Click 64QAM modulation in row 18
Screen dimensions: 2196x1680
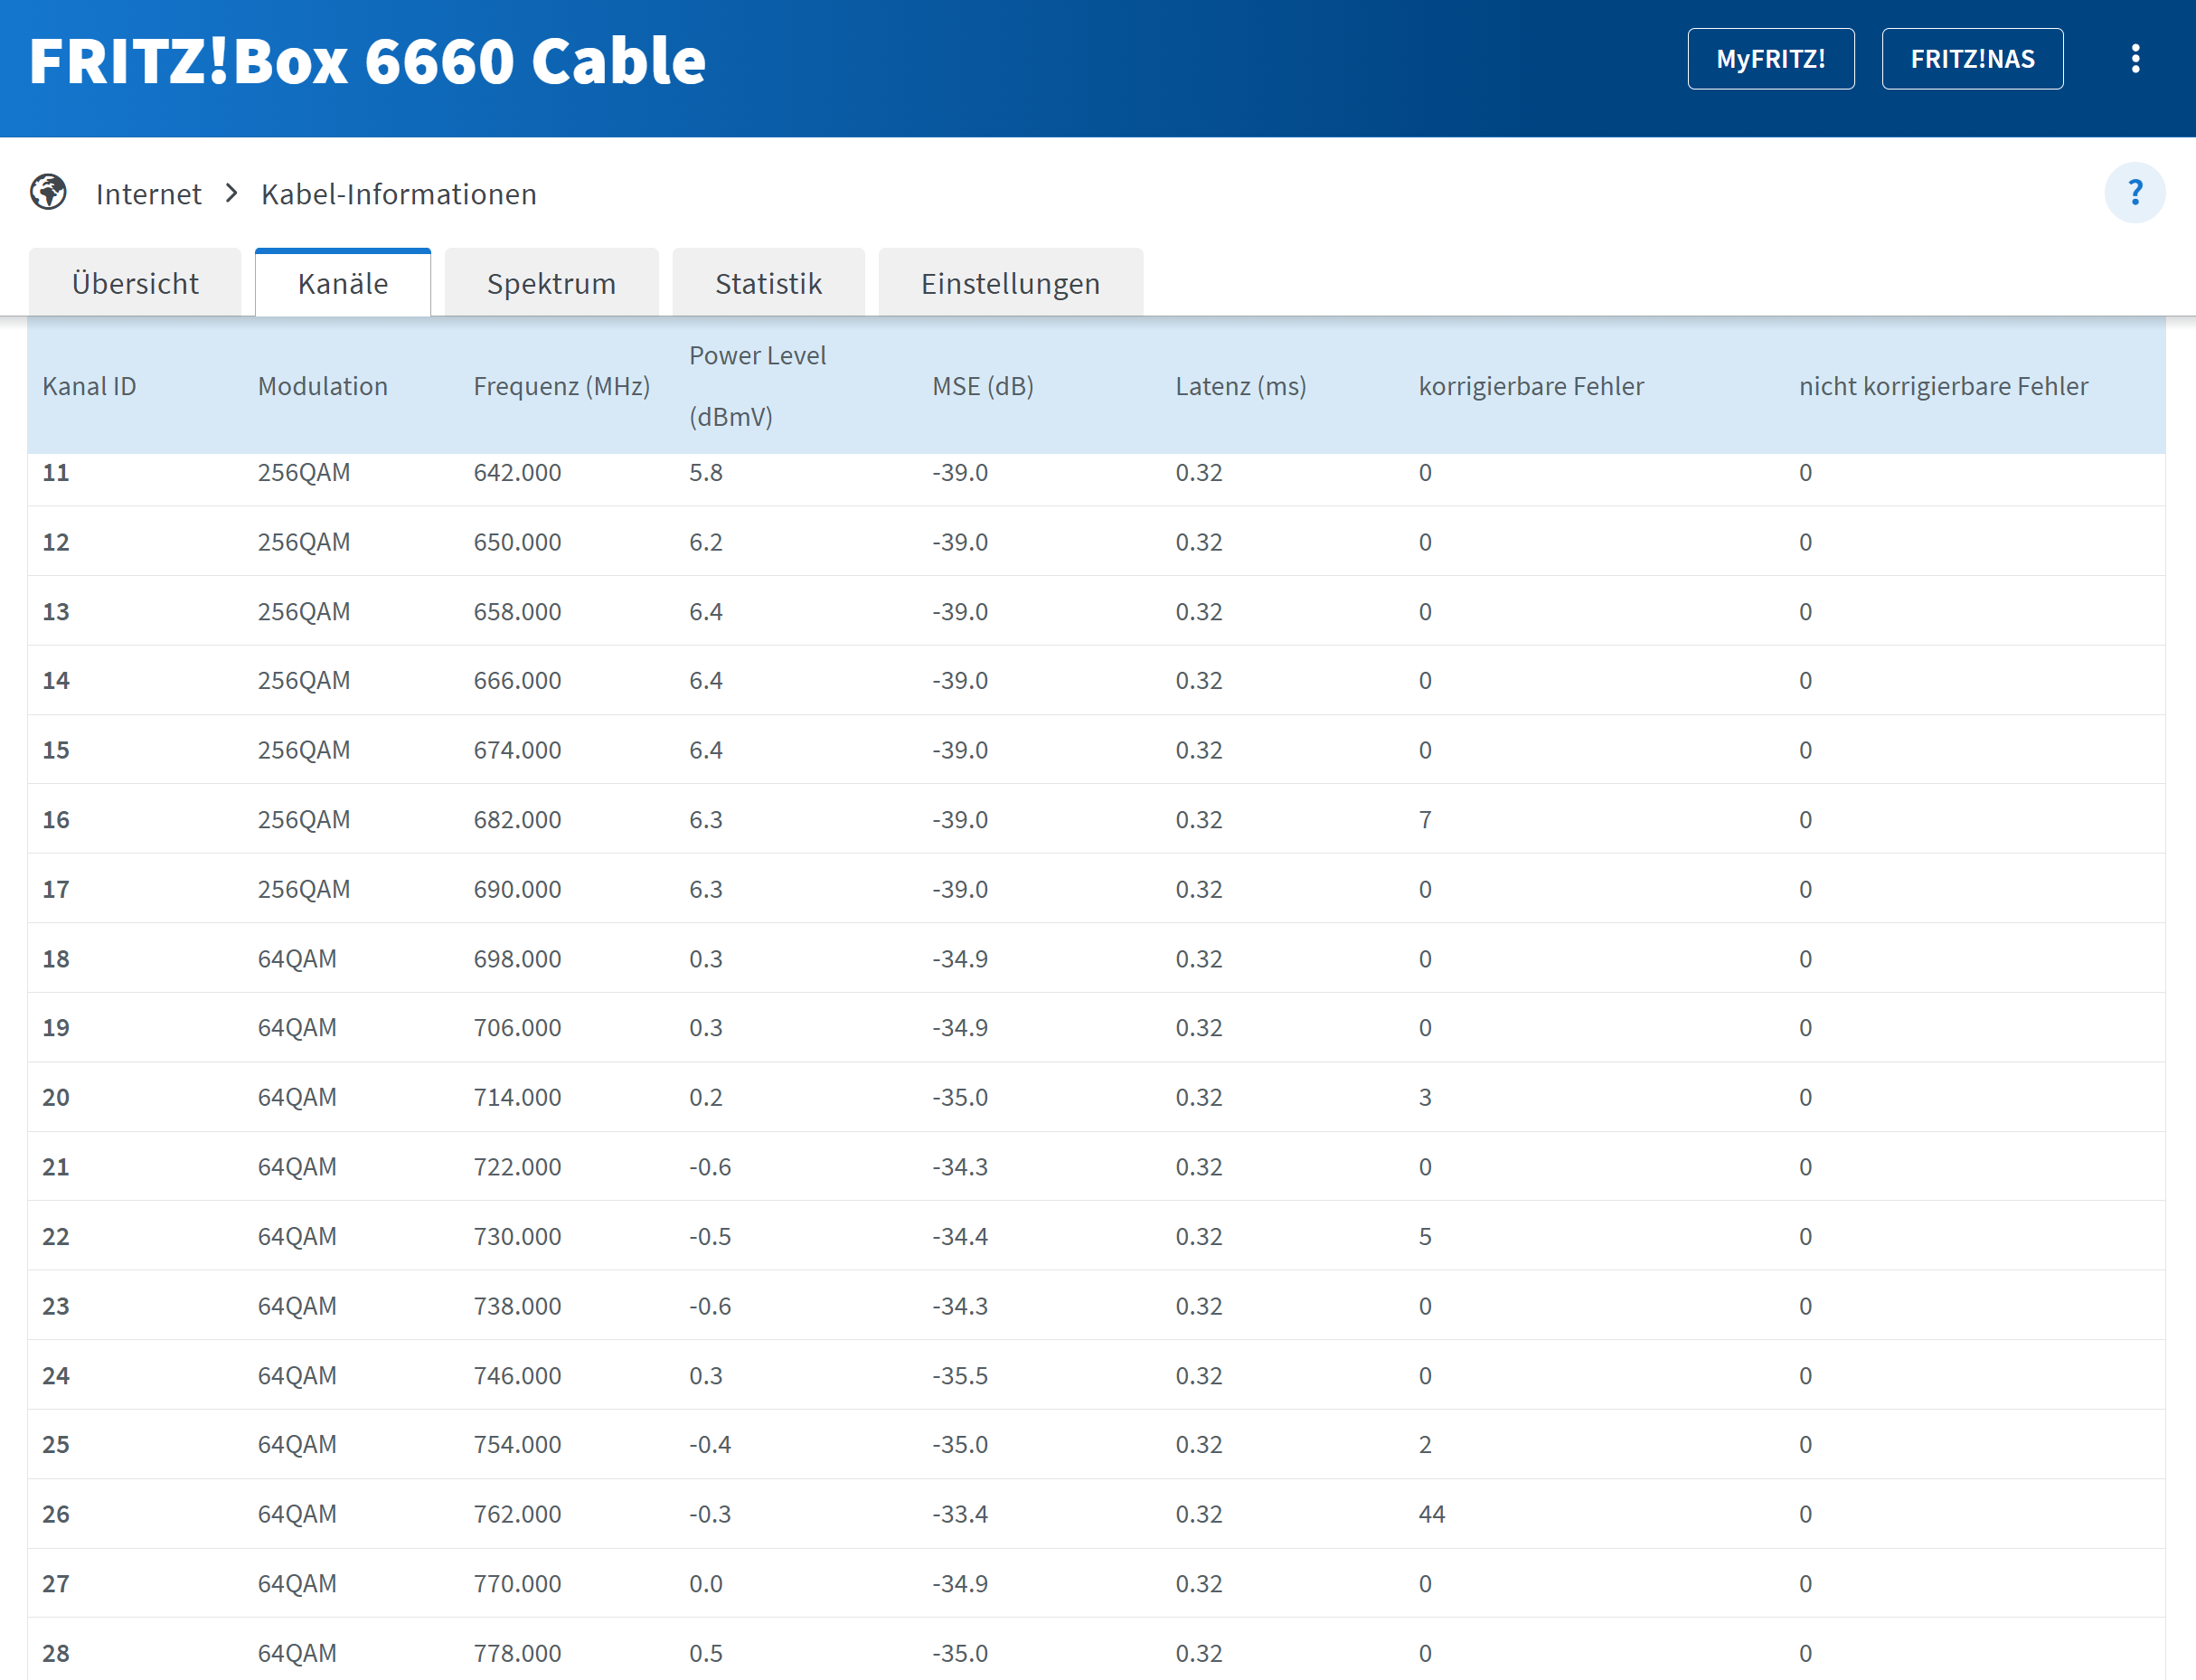[x=297, y=959]
